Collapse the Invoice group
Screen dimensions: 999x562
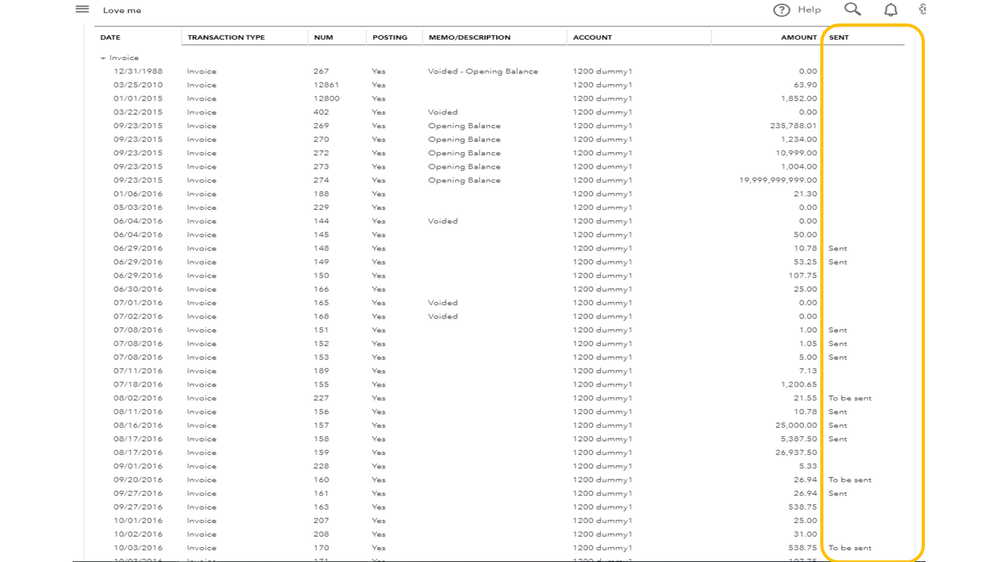pyautogui.click(x=103, y=58)
